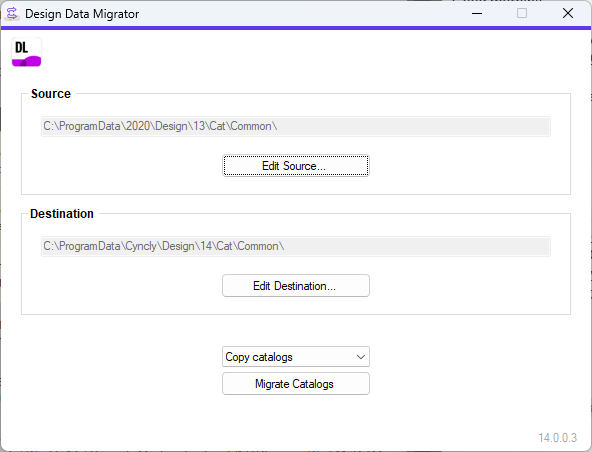Minimize the Design Data Migrator window

(x=477, y=14)
